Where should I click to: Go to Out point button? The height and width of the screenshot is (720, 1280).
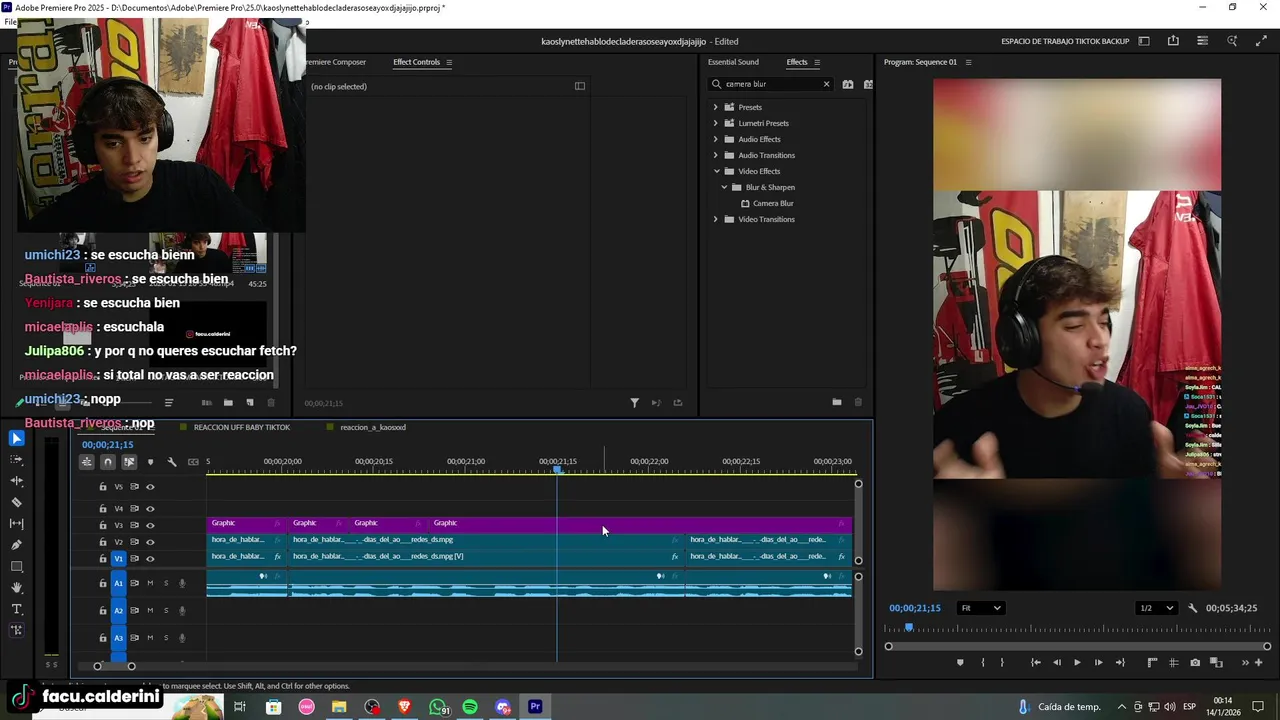[x=1120, y=662]
